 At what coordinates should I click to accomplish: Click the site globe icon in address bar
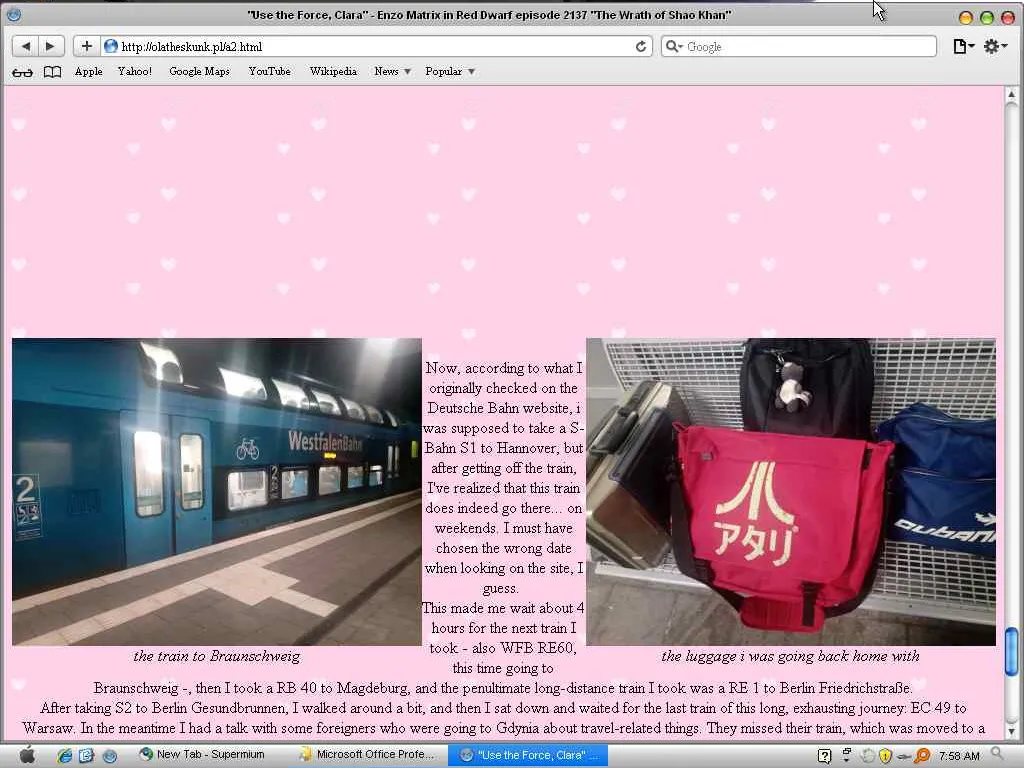click(x=111, y=46)
